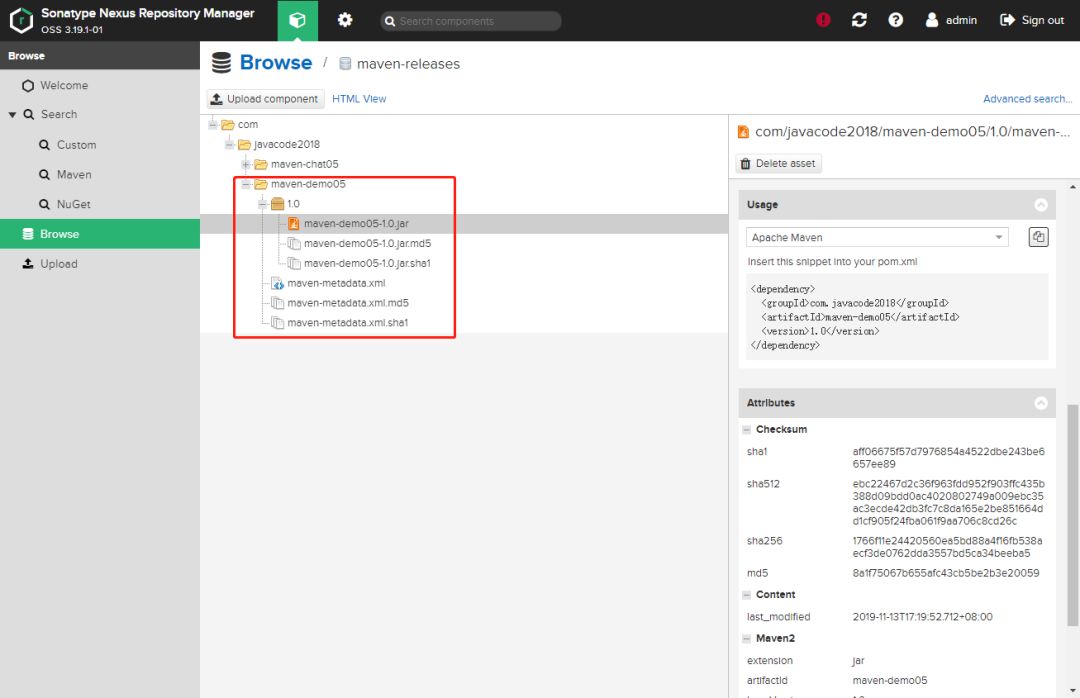Select maven-metadata.xml asset

click(x=336, y=283)
